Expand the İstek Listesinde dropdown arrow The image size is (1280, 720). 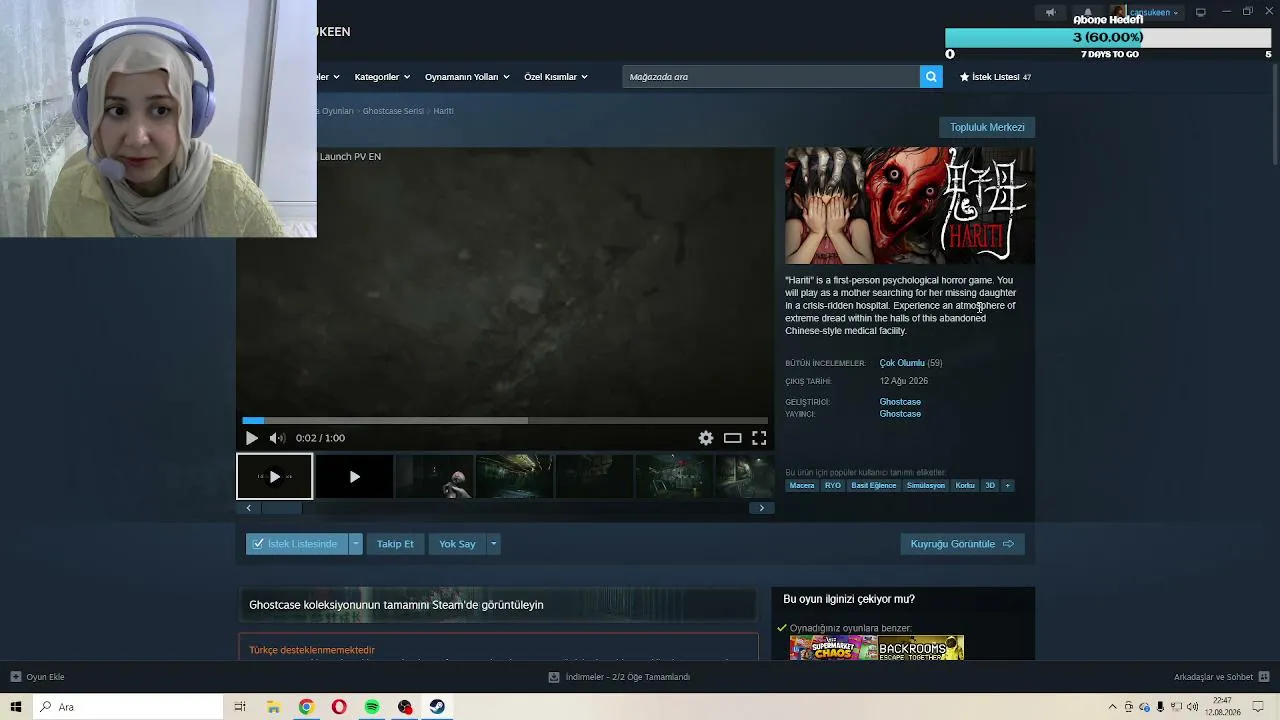pyautogui.click(x=355, y=544)
